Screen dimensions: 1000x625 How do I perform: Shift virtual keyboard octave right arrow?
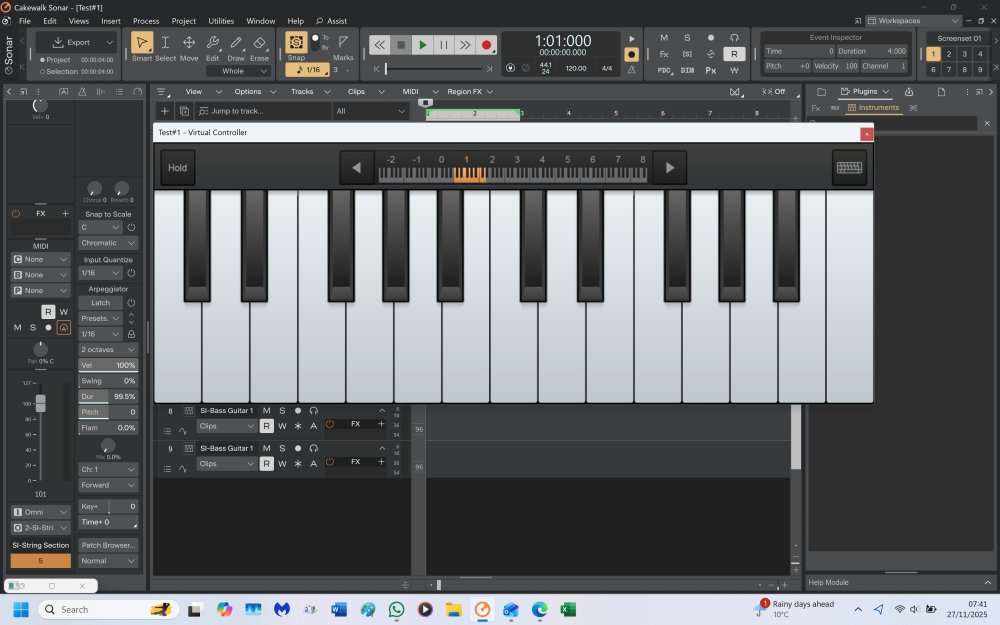(x=669, y=168)
